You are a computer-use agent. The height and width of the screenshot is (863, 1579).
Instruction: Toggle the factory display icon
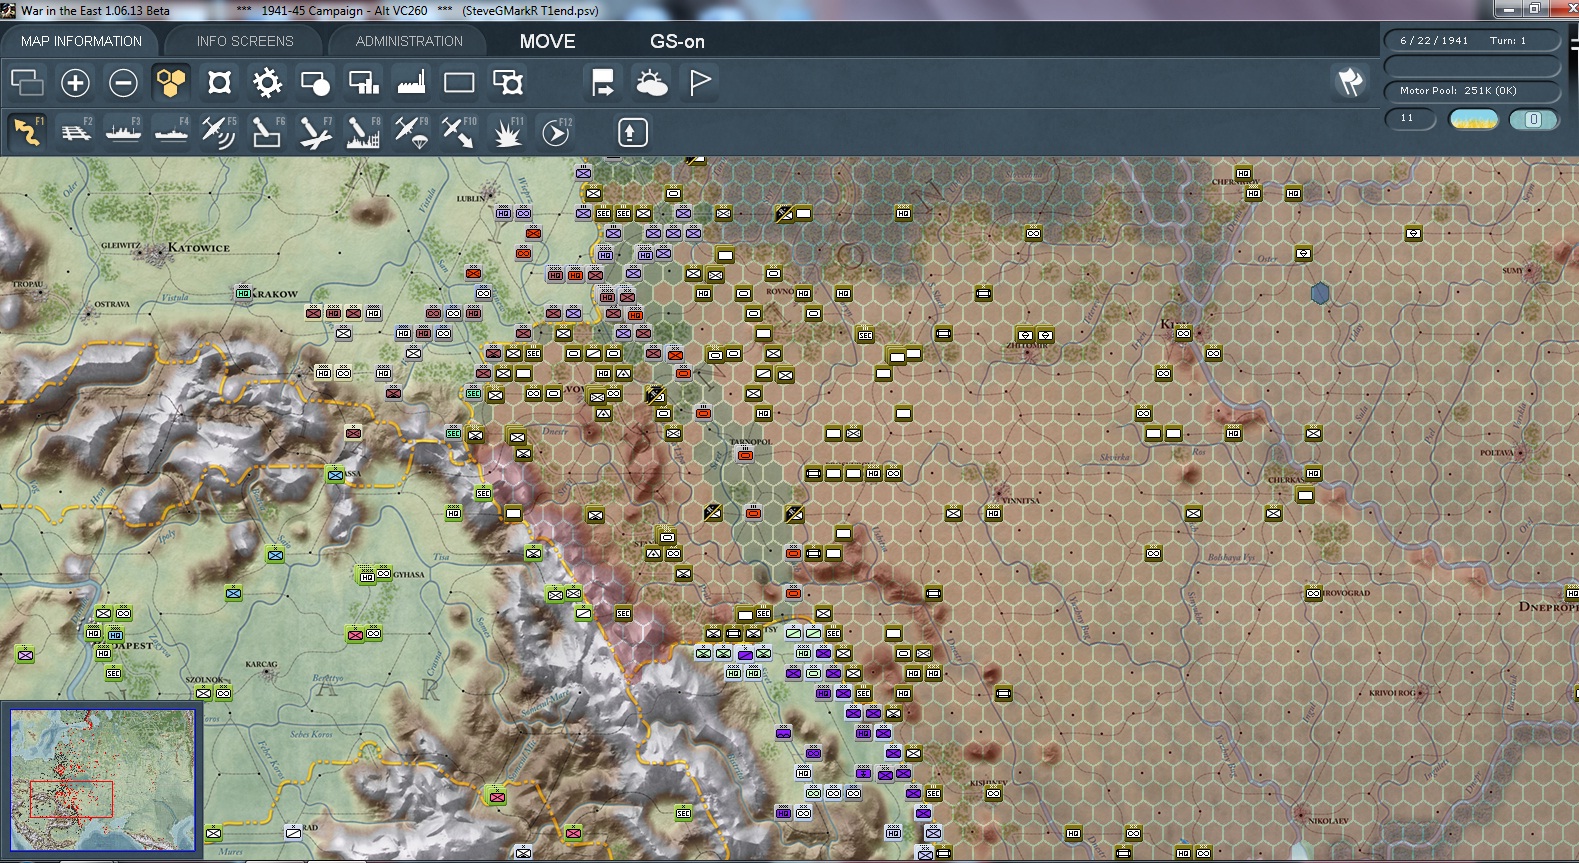411,82
